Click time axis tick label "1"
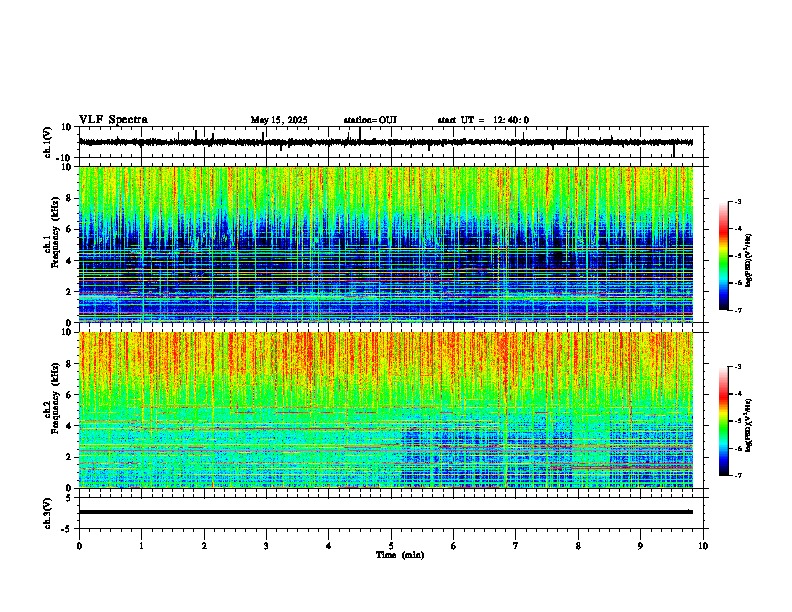Viewport: 792px width, 612px height. coord(141,546)
